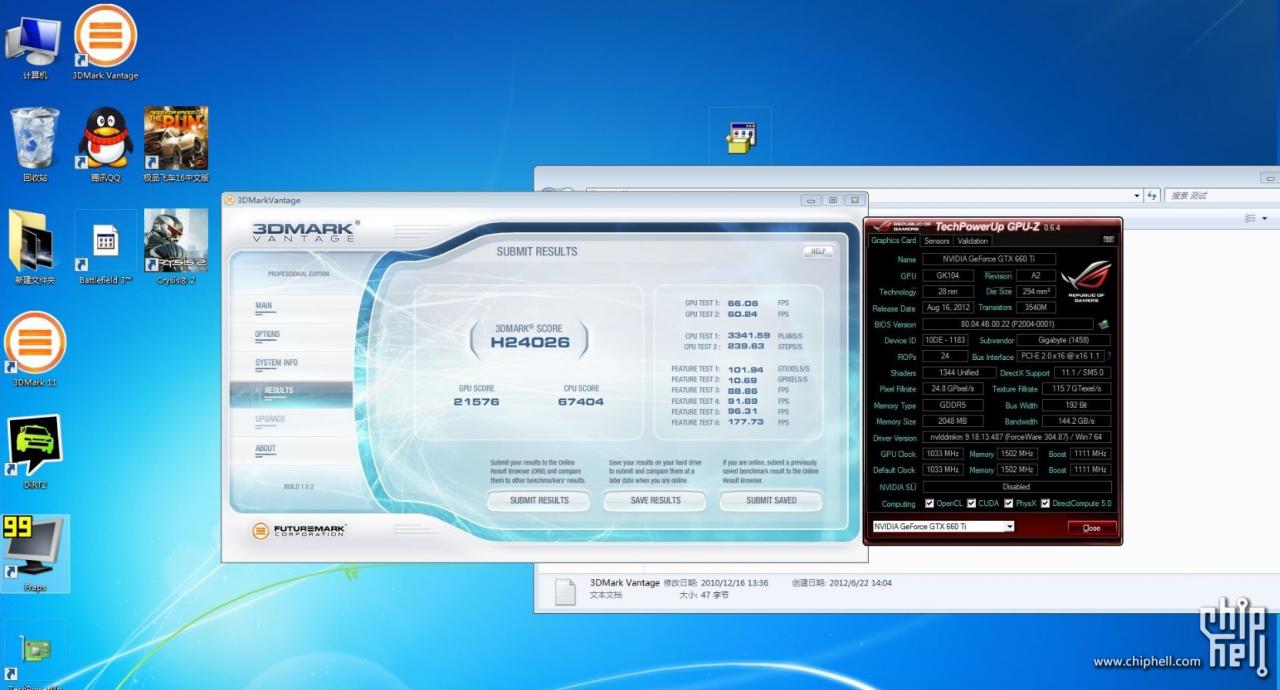
Task: Maximize the 3DMark Vantage window
Action: [x=832, y=200]
